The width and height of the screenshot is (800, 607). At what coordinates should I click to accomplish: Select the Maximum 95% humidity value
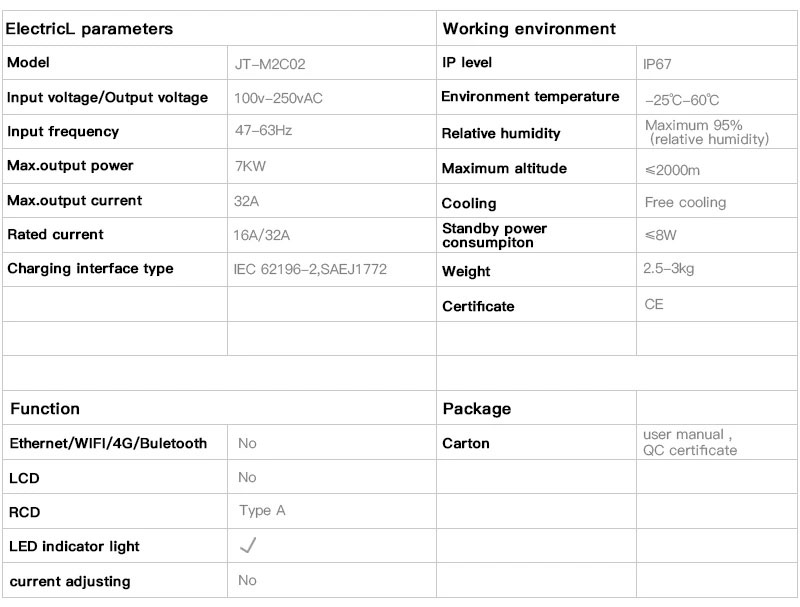tap(706, 132)
